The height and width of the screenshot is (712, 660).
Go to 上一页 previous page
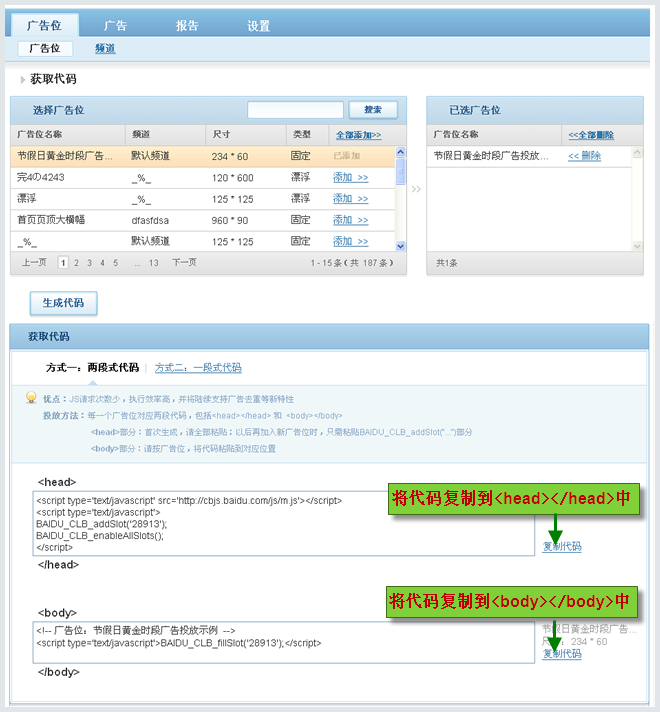(35, 262)
